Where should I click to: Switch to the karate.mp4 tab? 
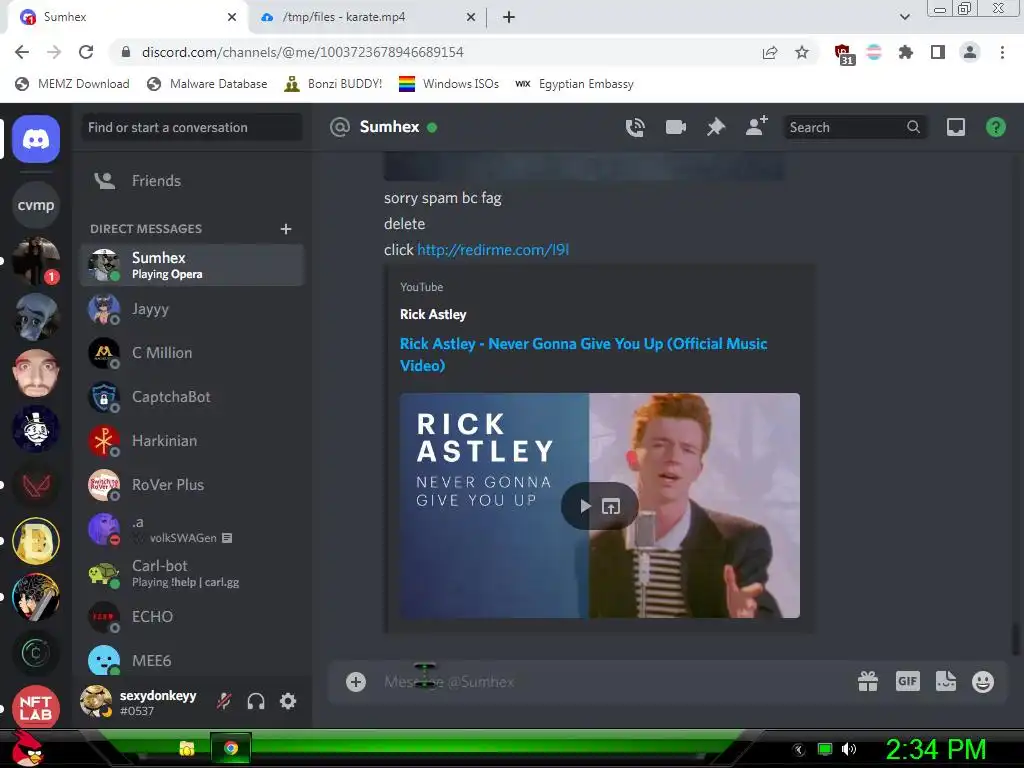tap(368, 17)
